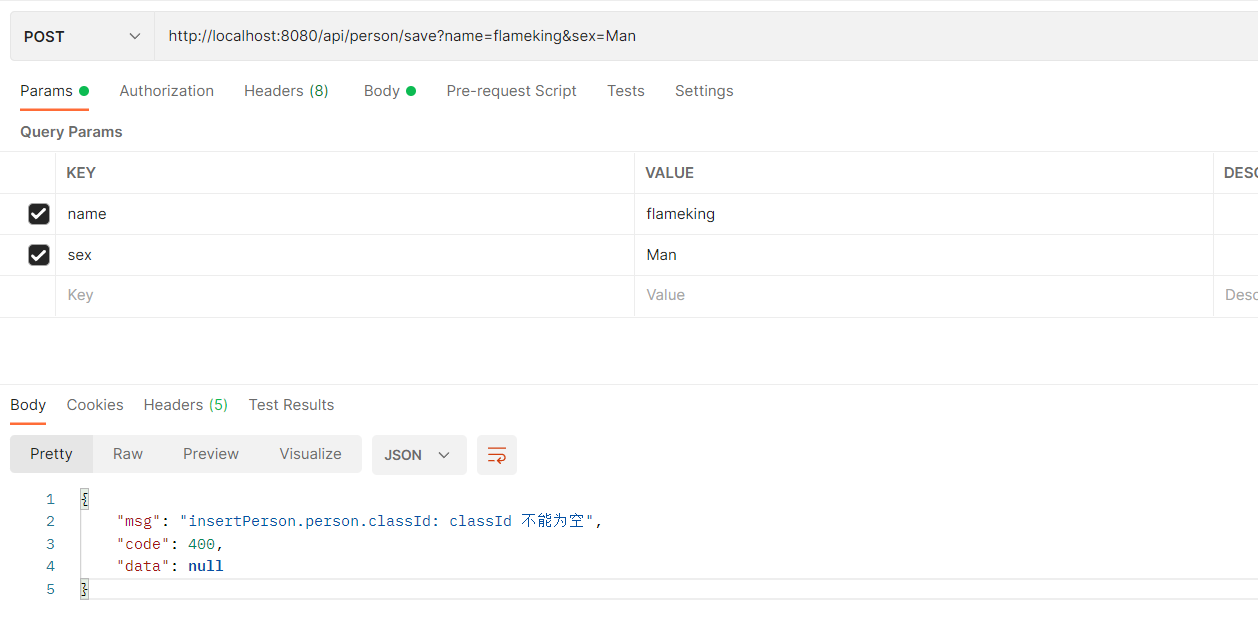Click the "data": null response line

pos(170,566)
